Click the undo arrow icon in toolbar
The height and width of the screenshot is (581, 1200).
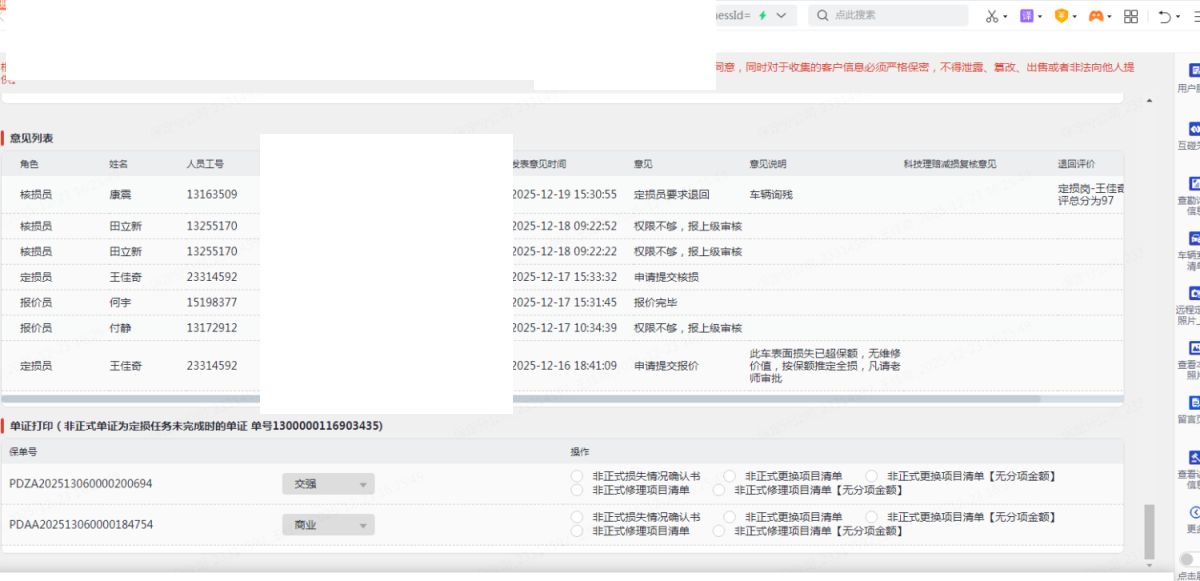(x=1164, y=16)
